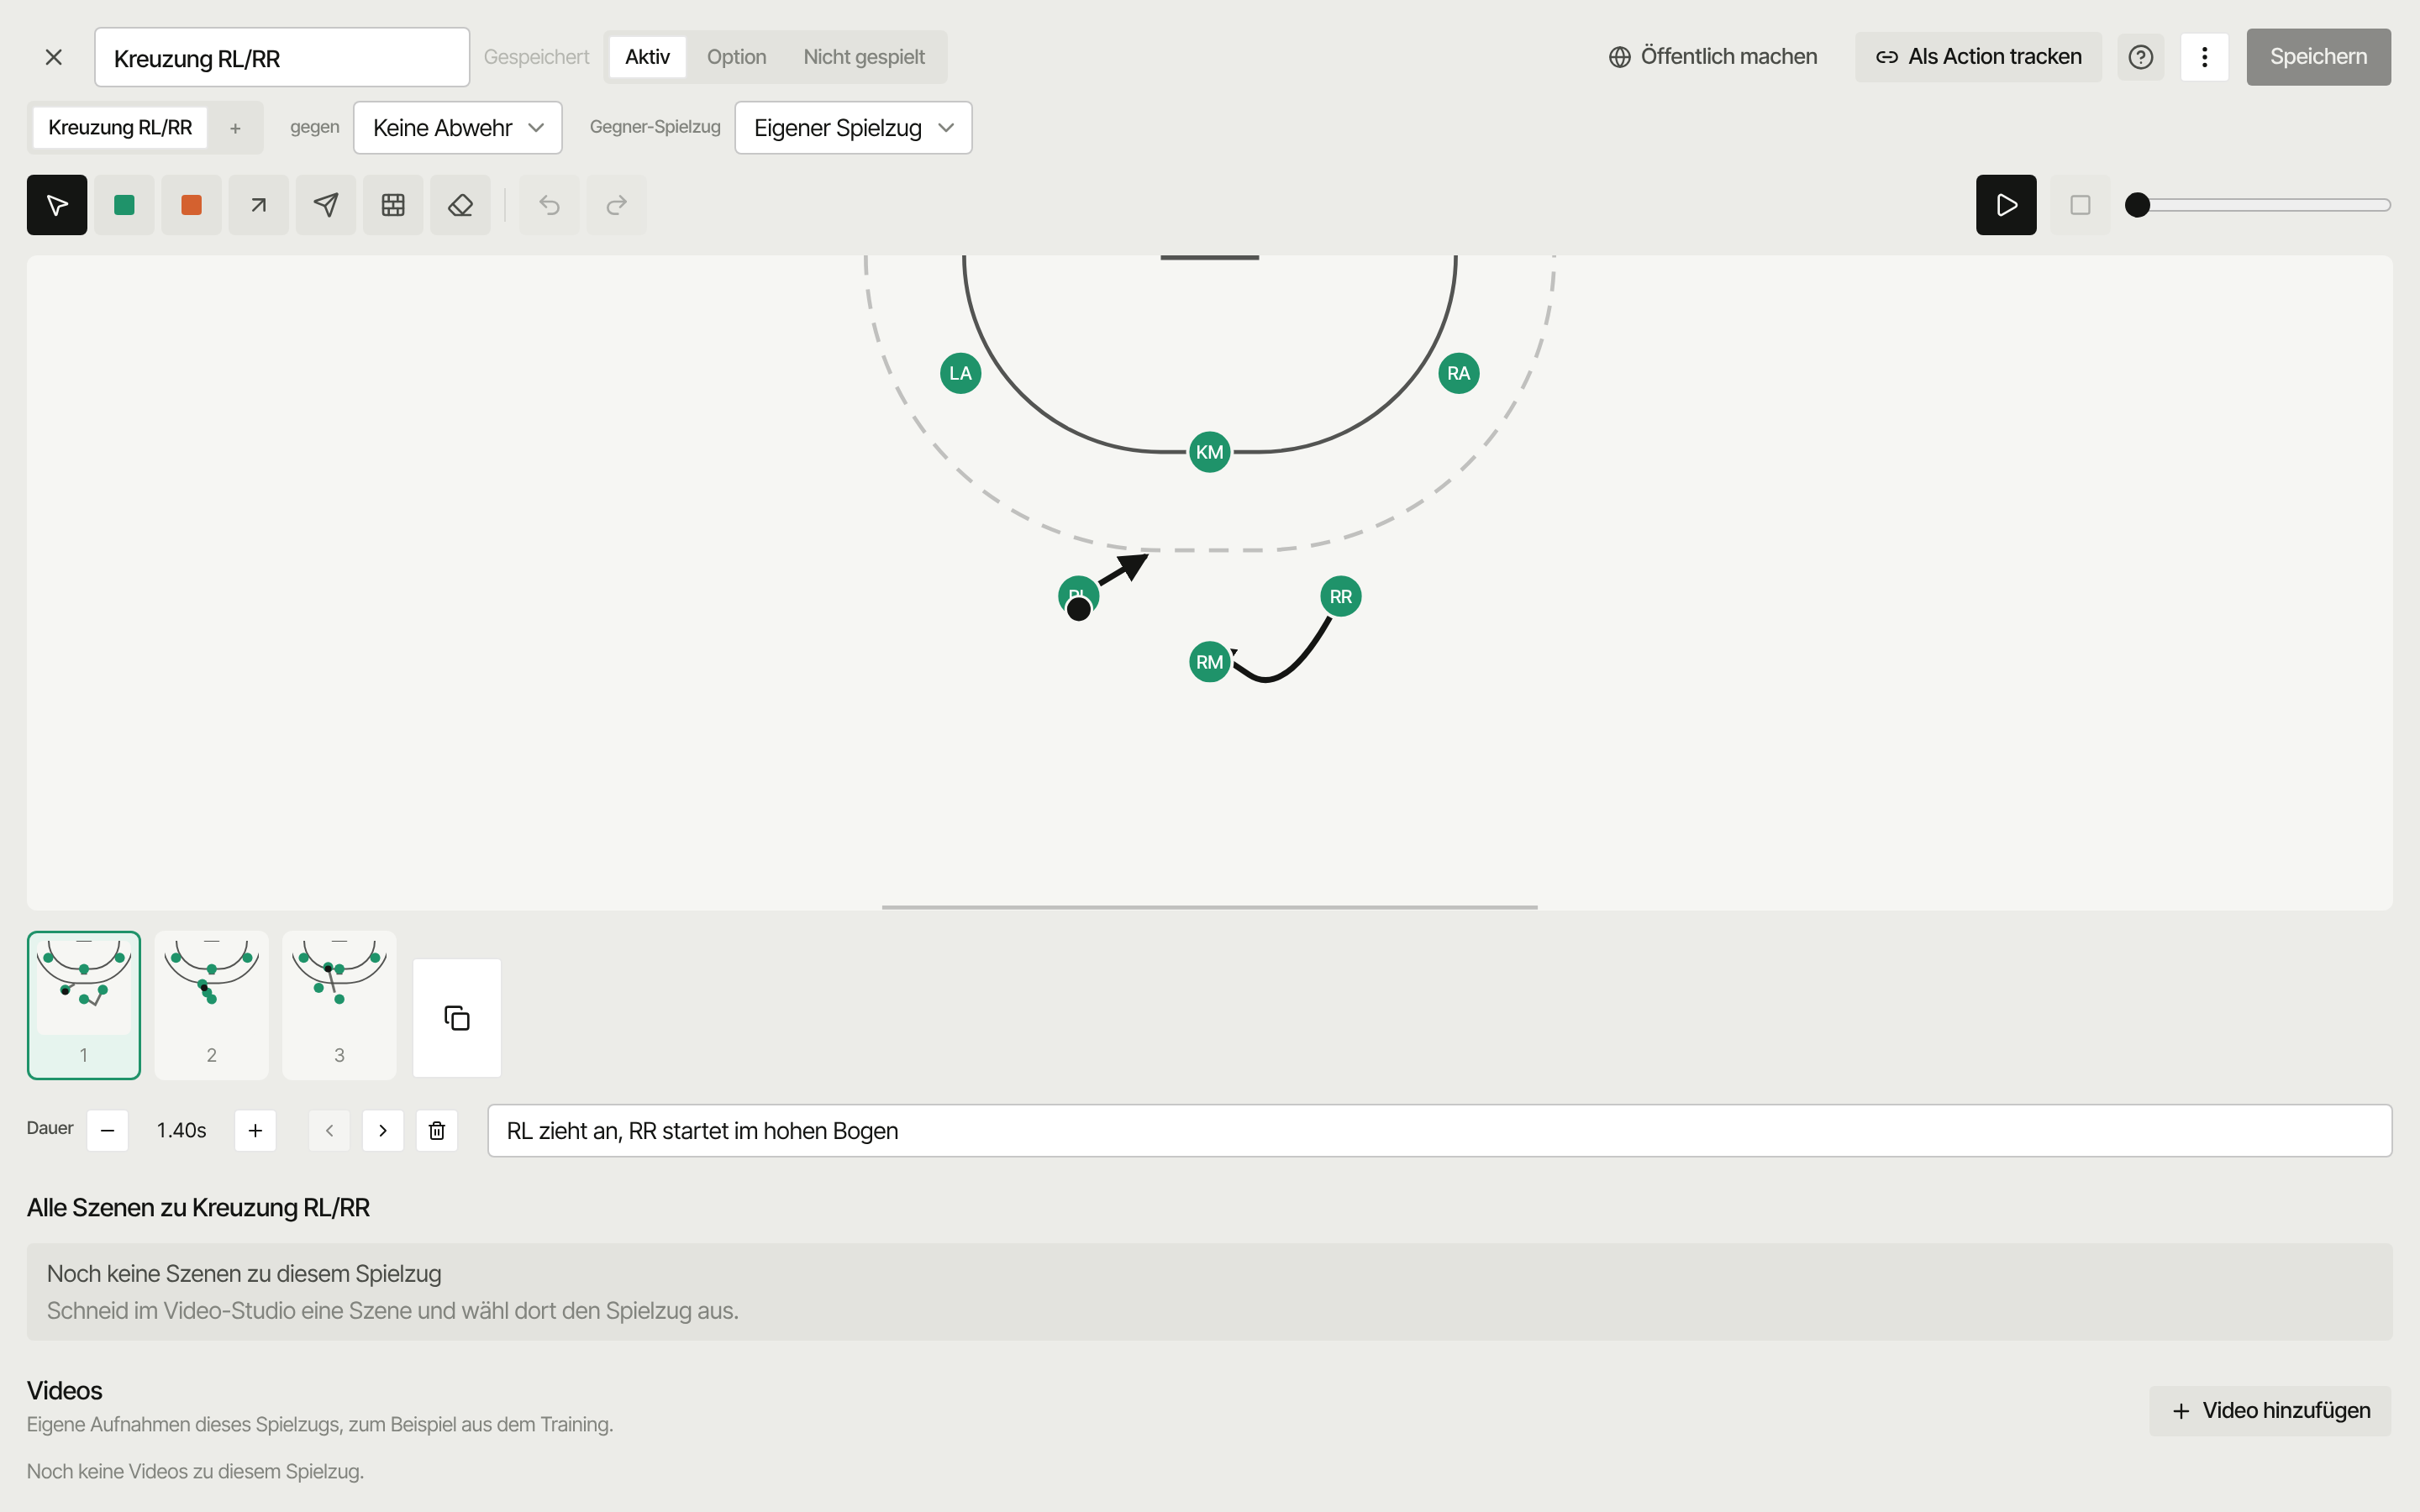Open step 3 thumbnail
The width and height of the screenshot is (2420, 1512).
point(339,1005)
